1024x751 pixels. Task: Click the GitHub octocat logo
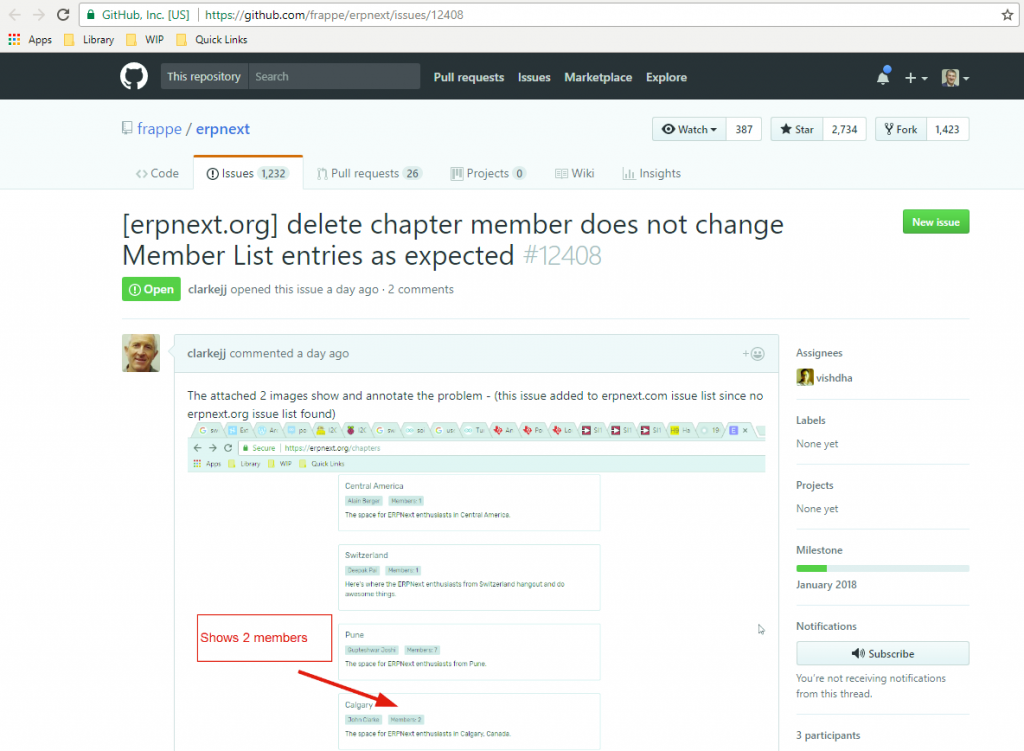(134, 76)
